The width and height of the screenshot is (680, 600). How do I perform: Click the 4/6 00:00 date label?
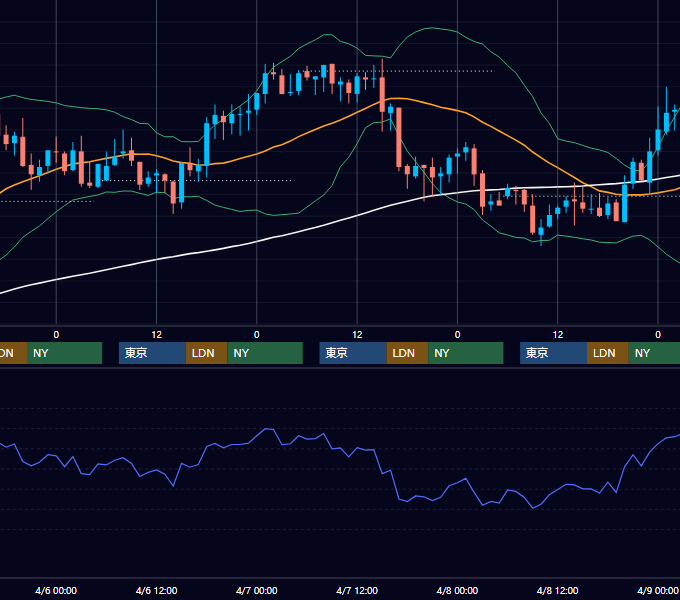coord(56,590)
